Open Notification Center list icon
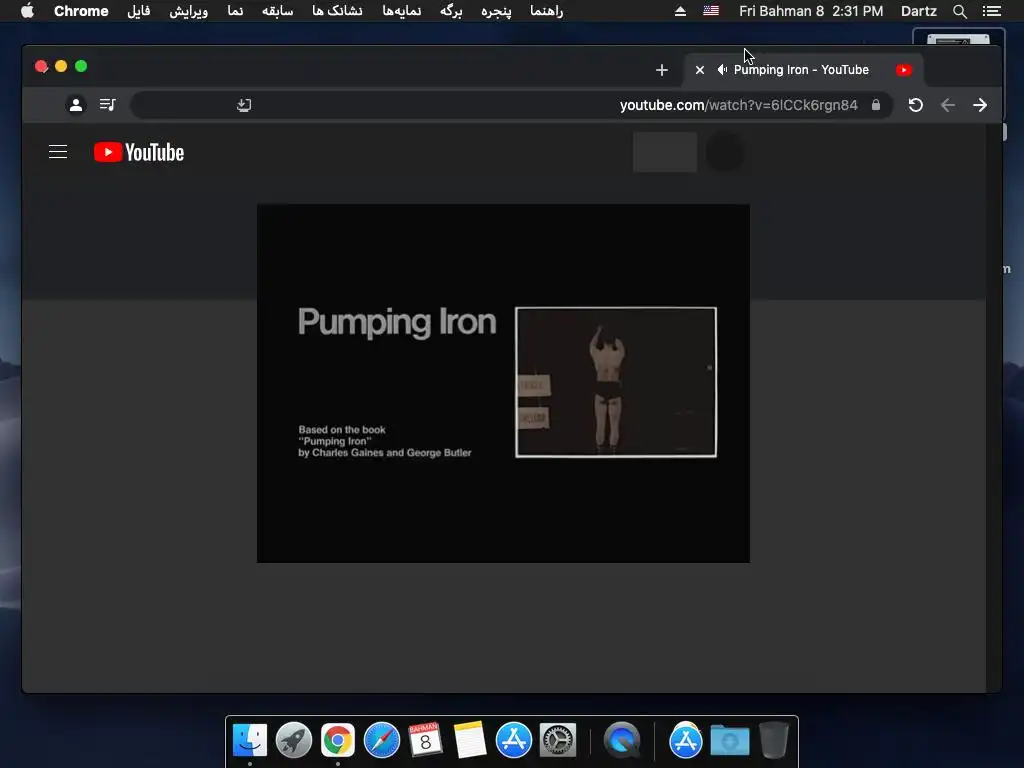This screenshot has height=768, width=1024. 991,11
